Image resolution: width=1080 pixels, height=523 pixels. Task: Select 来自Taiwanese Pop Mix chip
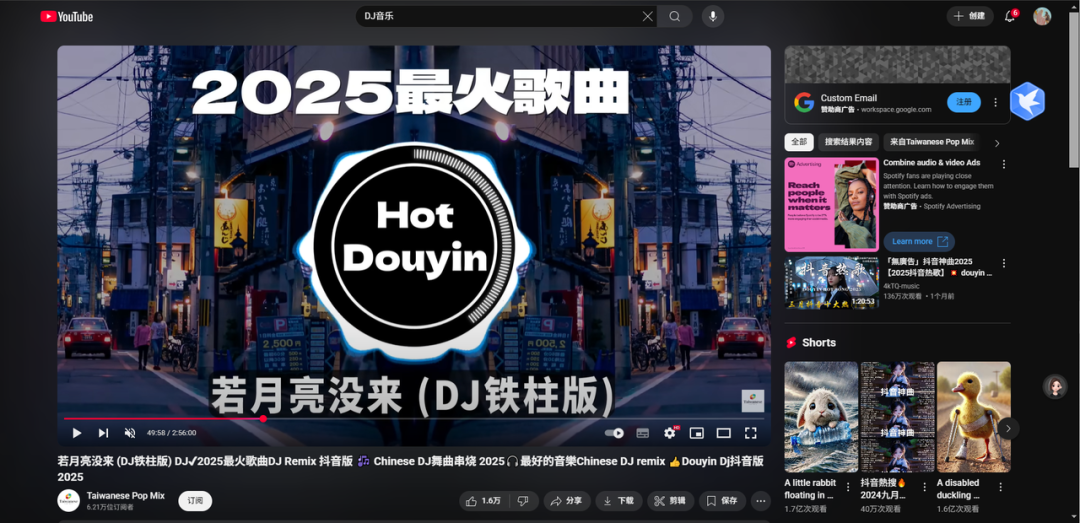[x=932, y=142]
